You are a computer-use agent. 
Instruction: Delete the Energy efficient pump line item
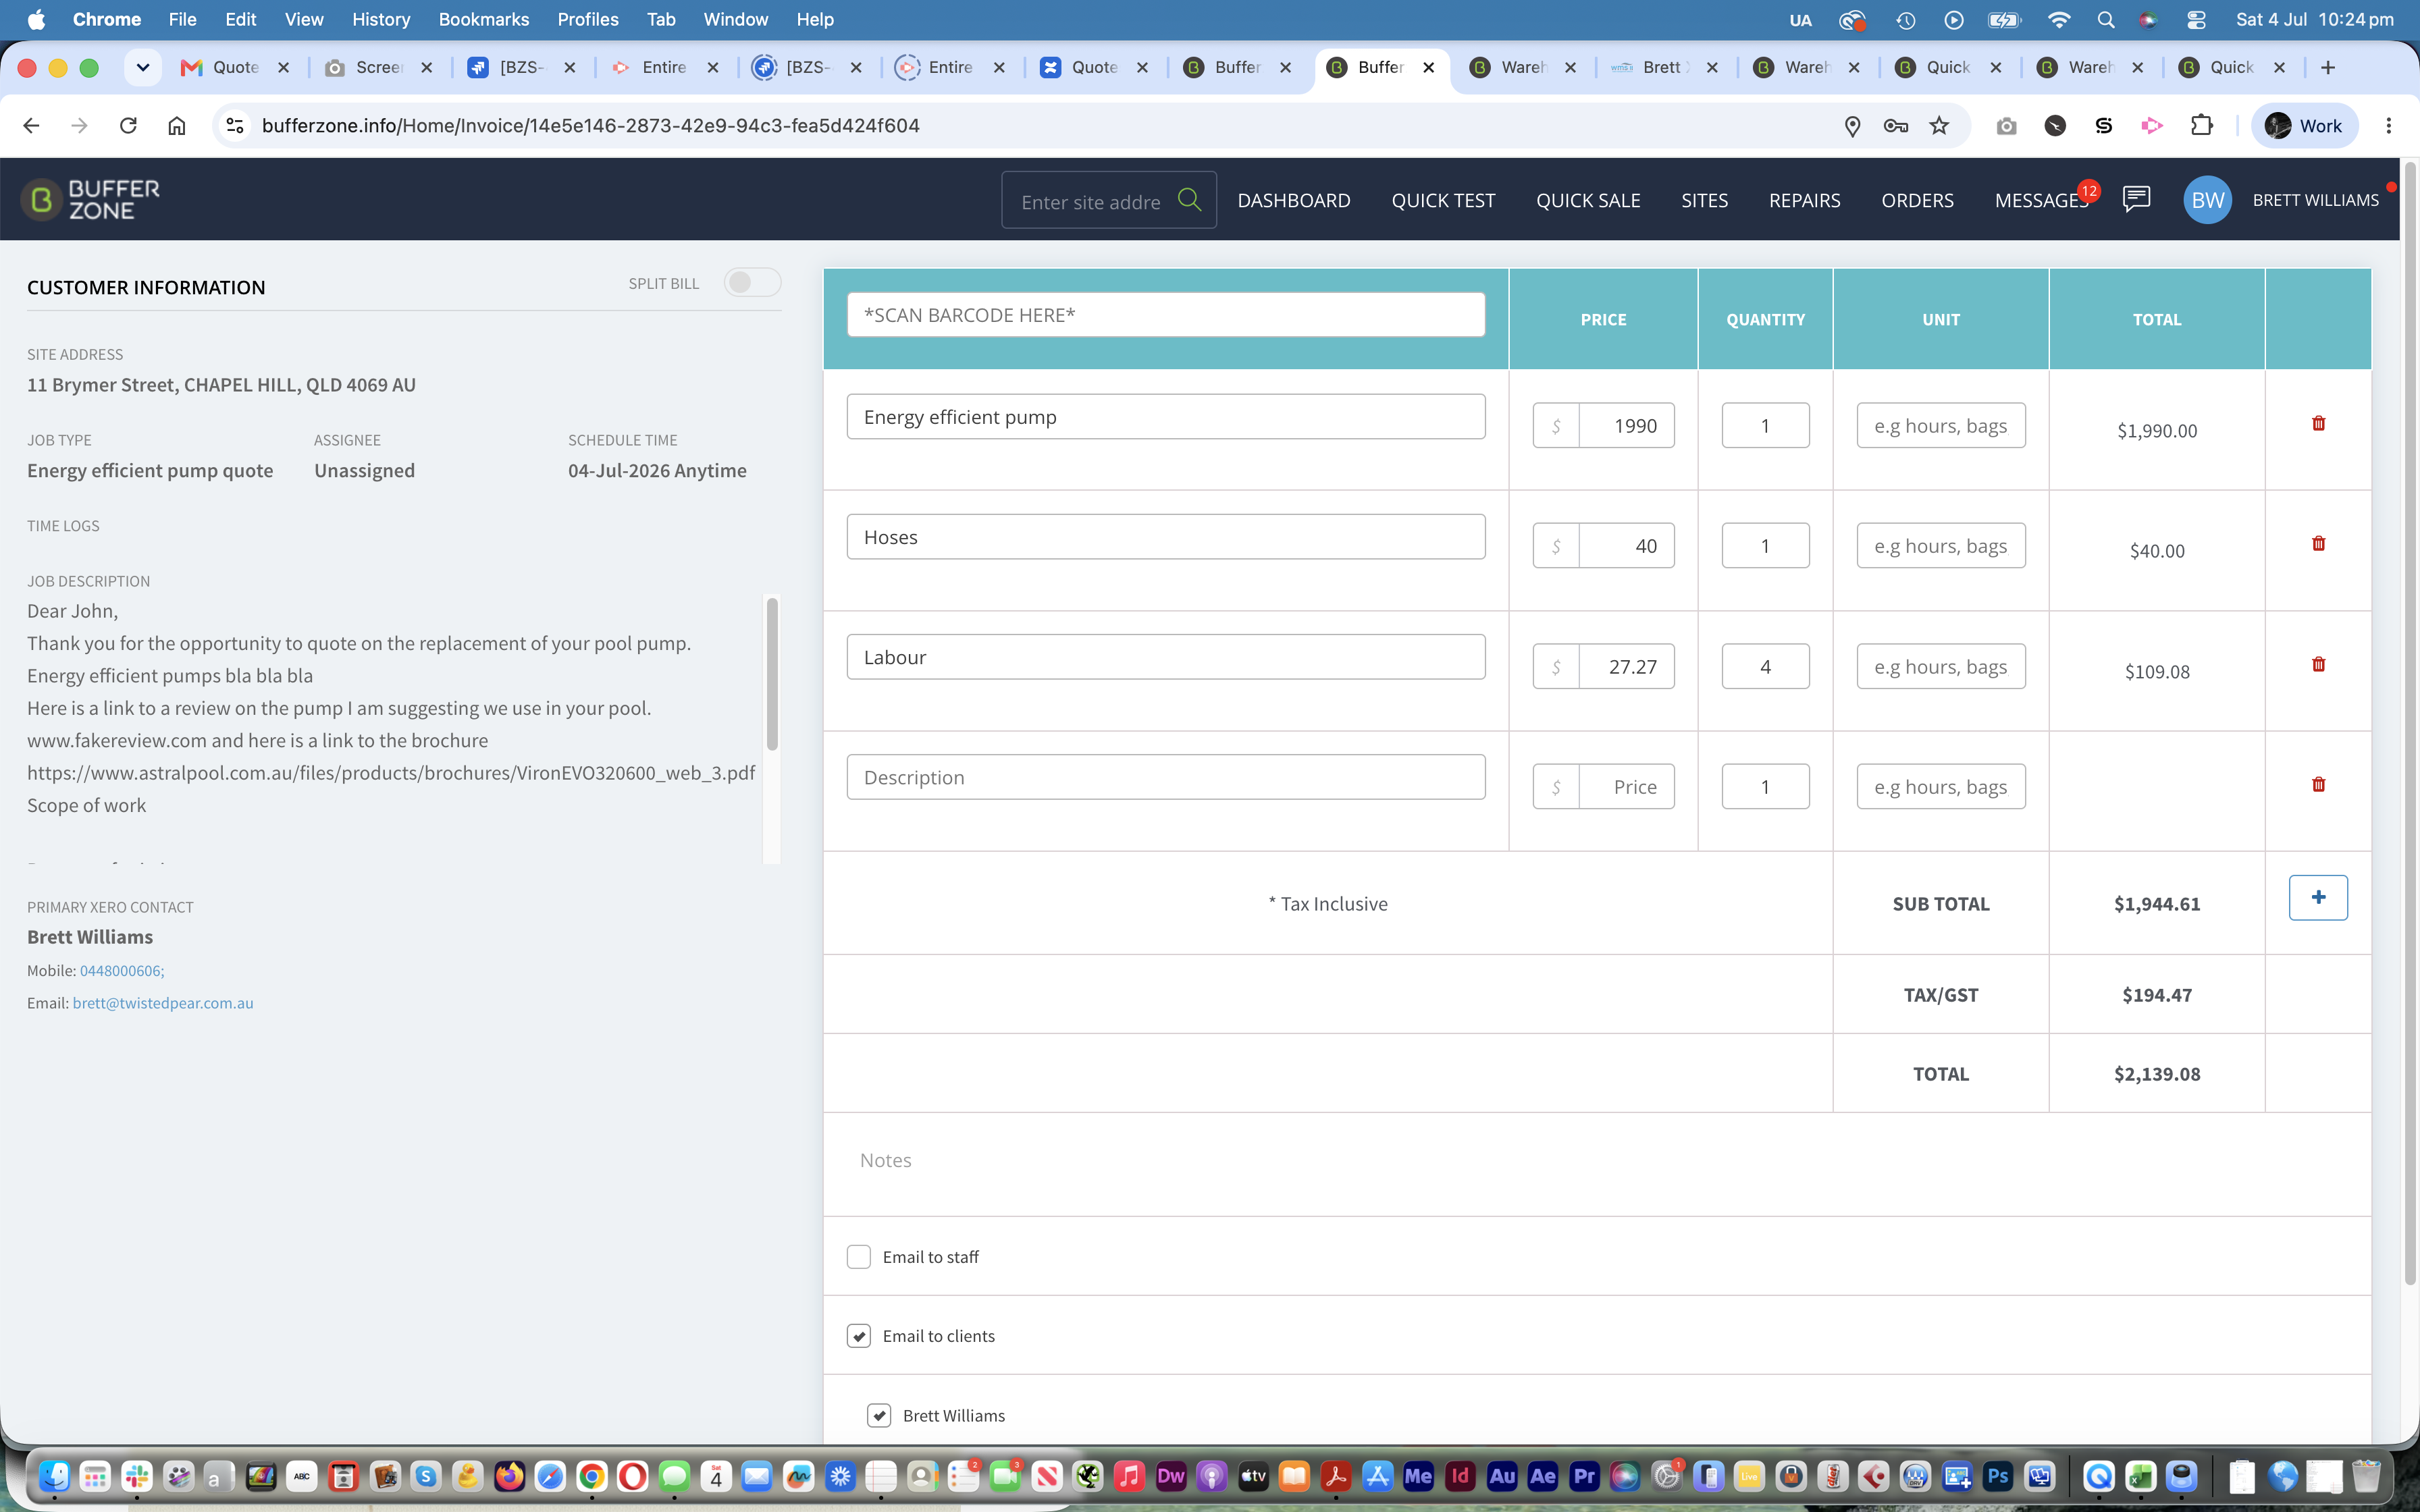point(2318,424)
